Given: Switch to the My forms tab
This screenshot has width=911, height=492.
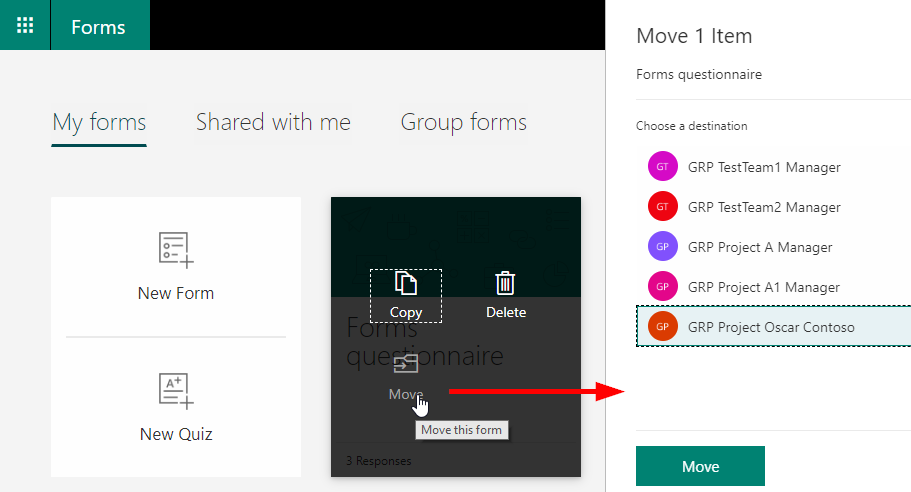Looking at the screenshot, I should [99, 123].
